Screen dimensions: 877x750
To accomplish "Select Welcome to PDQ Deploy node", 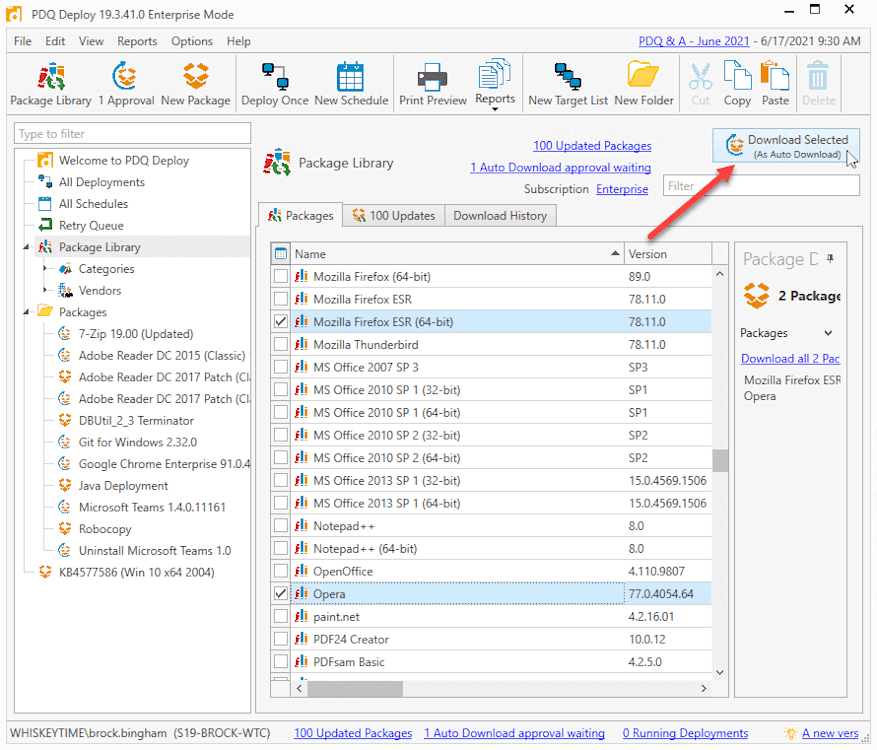I will point(124,161).
